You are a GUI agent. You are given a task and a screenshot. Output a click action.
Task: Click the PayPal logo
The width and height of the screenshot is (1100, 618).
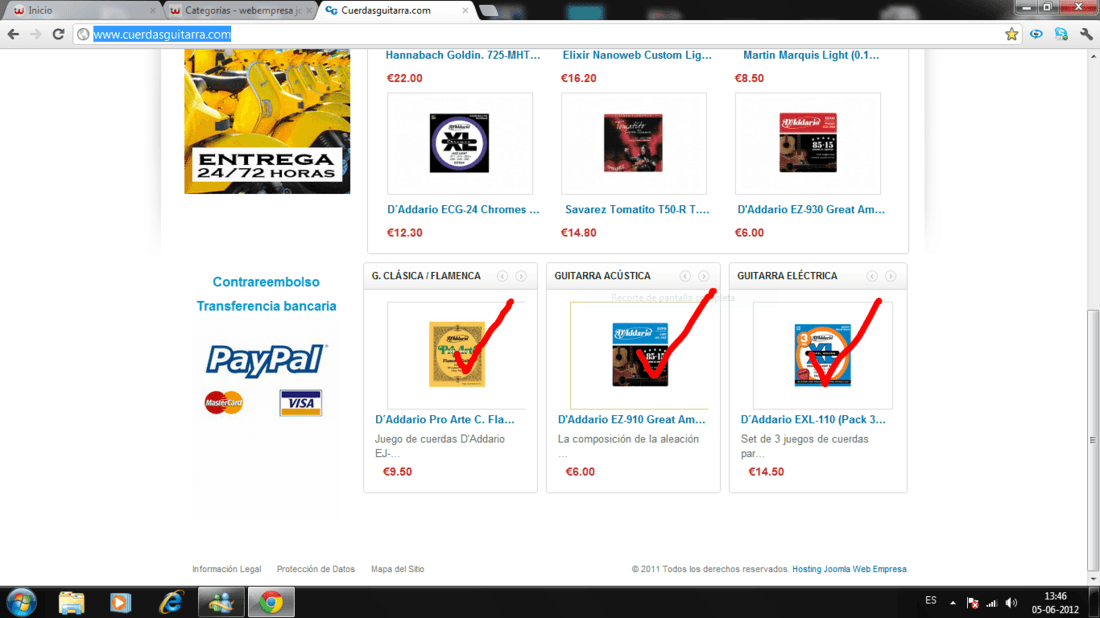266,360
